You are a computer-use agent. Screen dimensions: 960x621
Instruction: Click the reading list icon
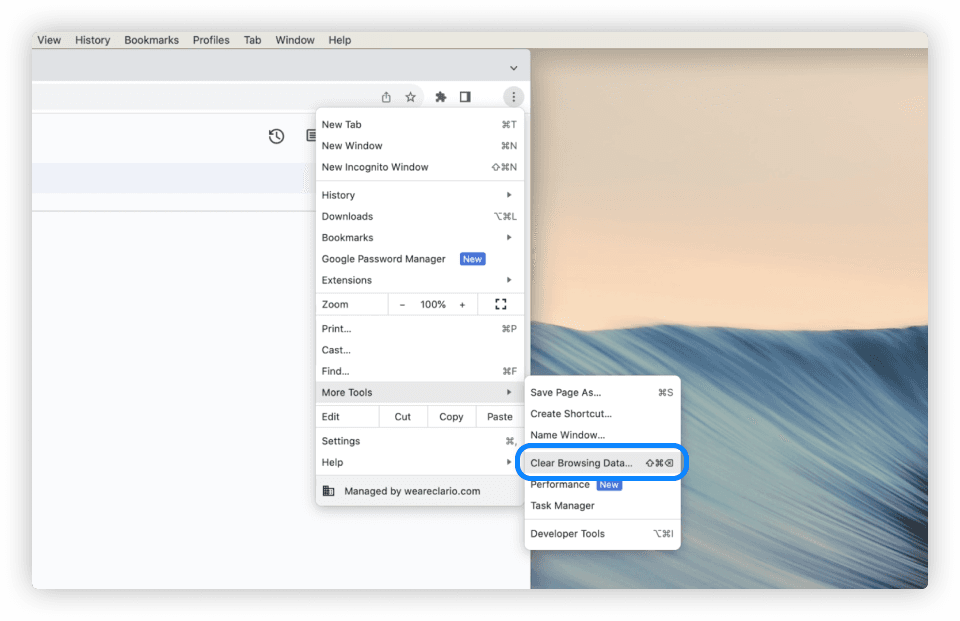tap(311, 136)
